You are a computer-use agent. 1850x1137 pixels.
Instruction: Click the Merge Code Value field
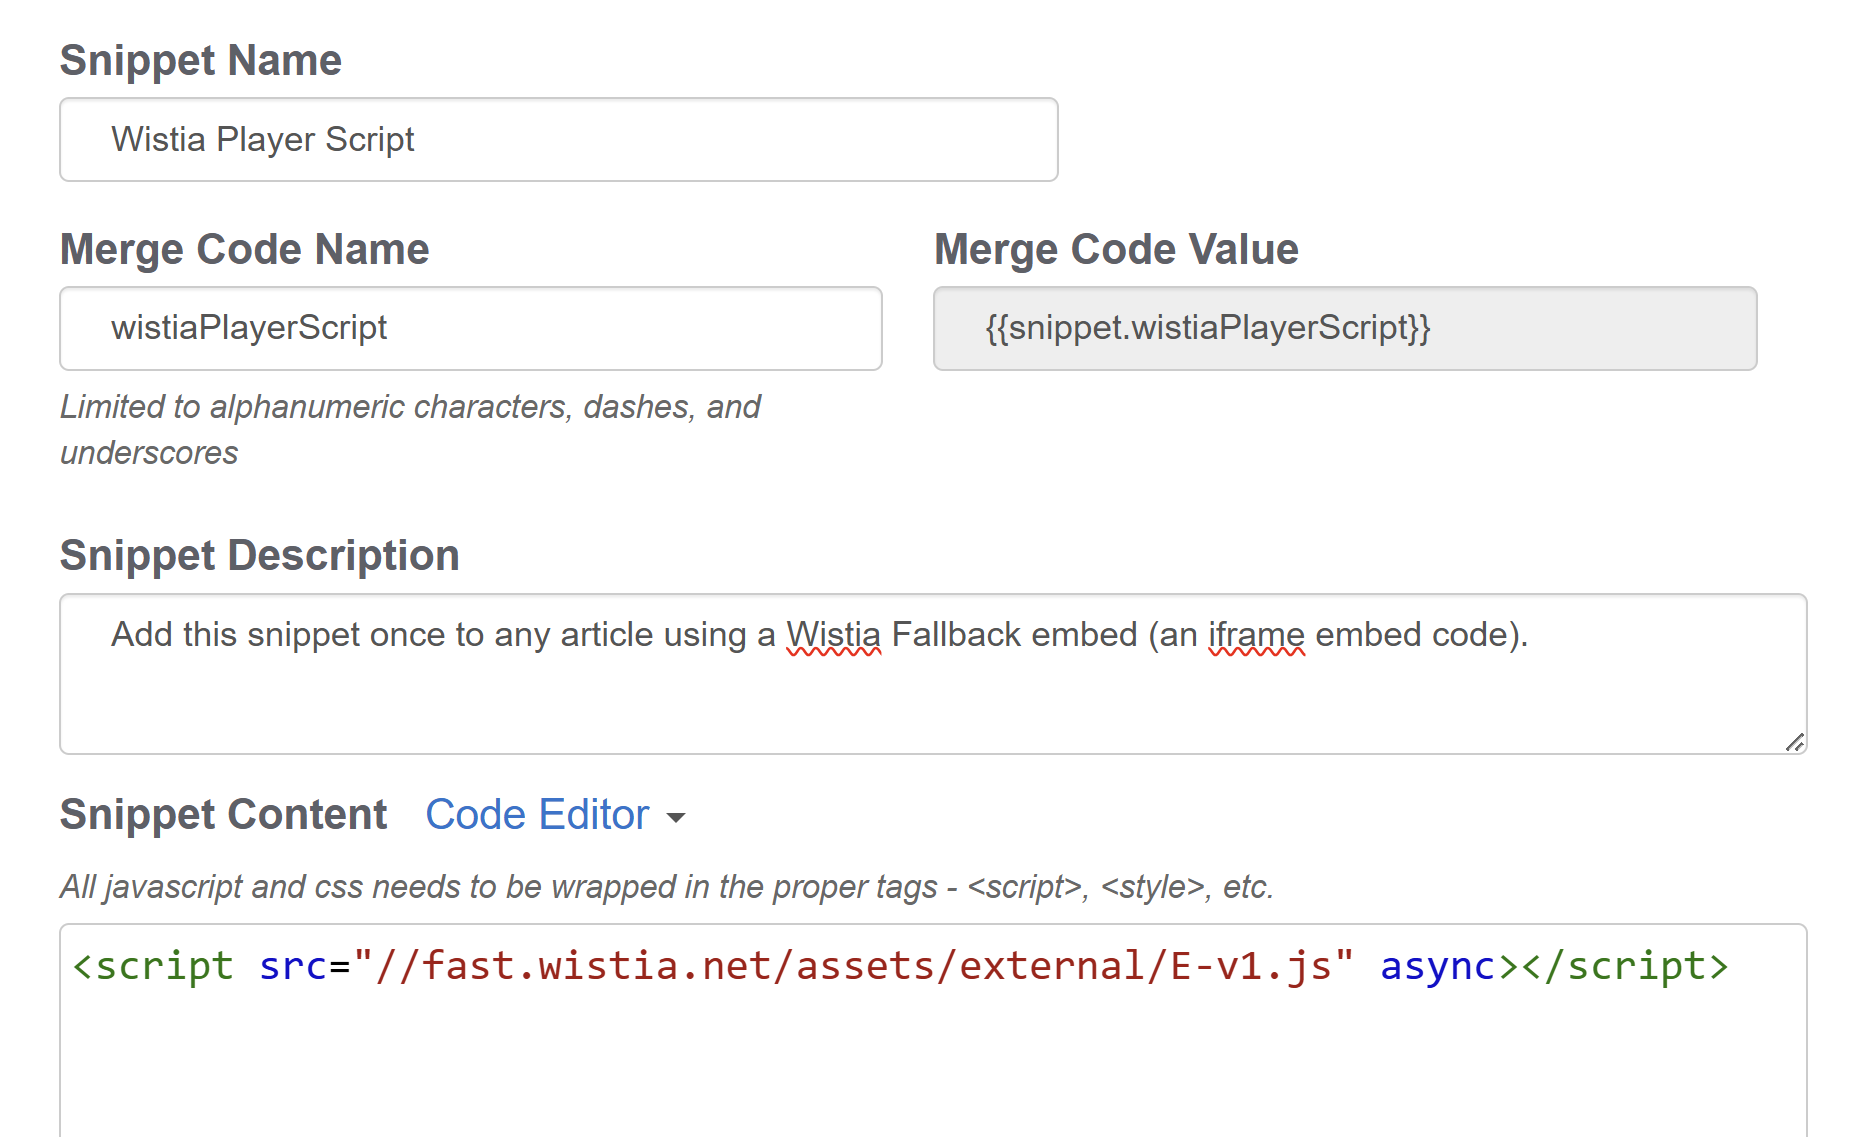tap(1344, 328)
